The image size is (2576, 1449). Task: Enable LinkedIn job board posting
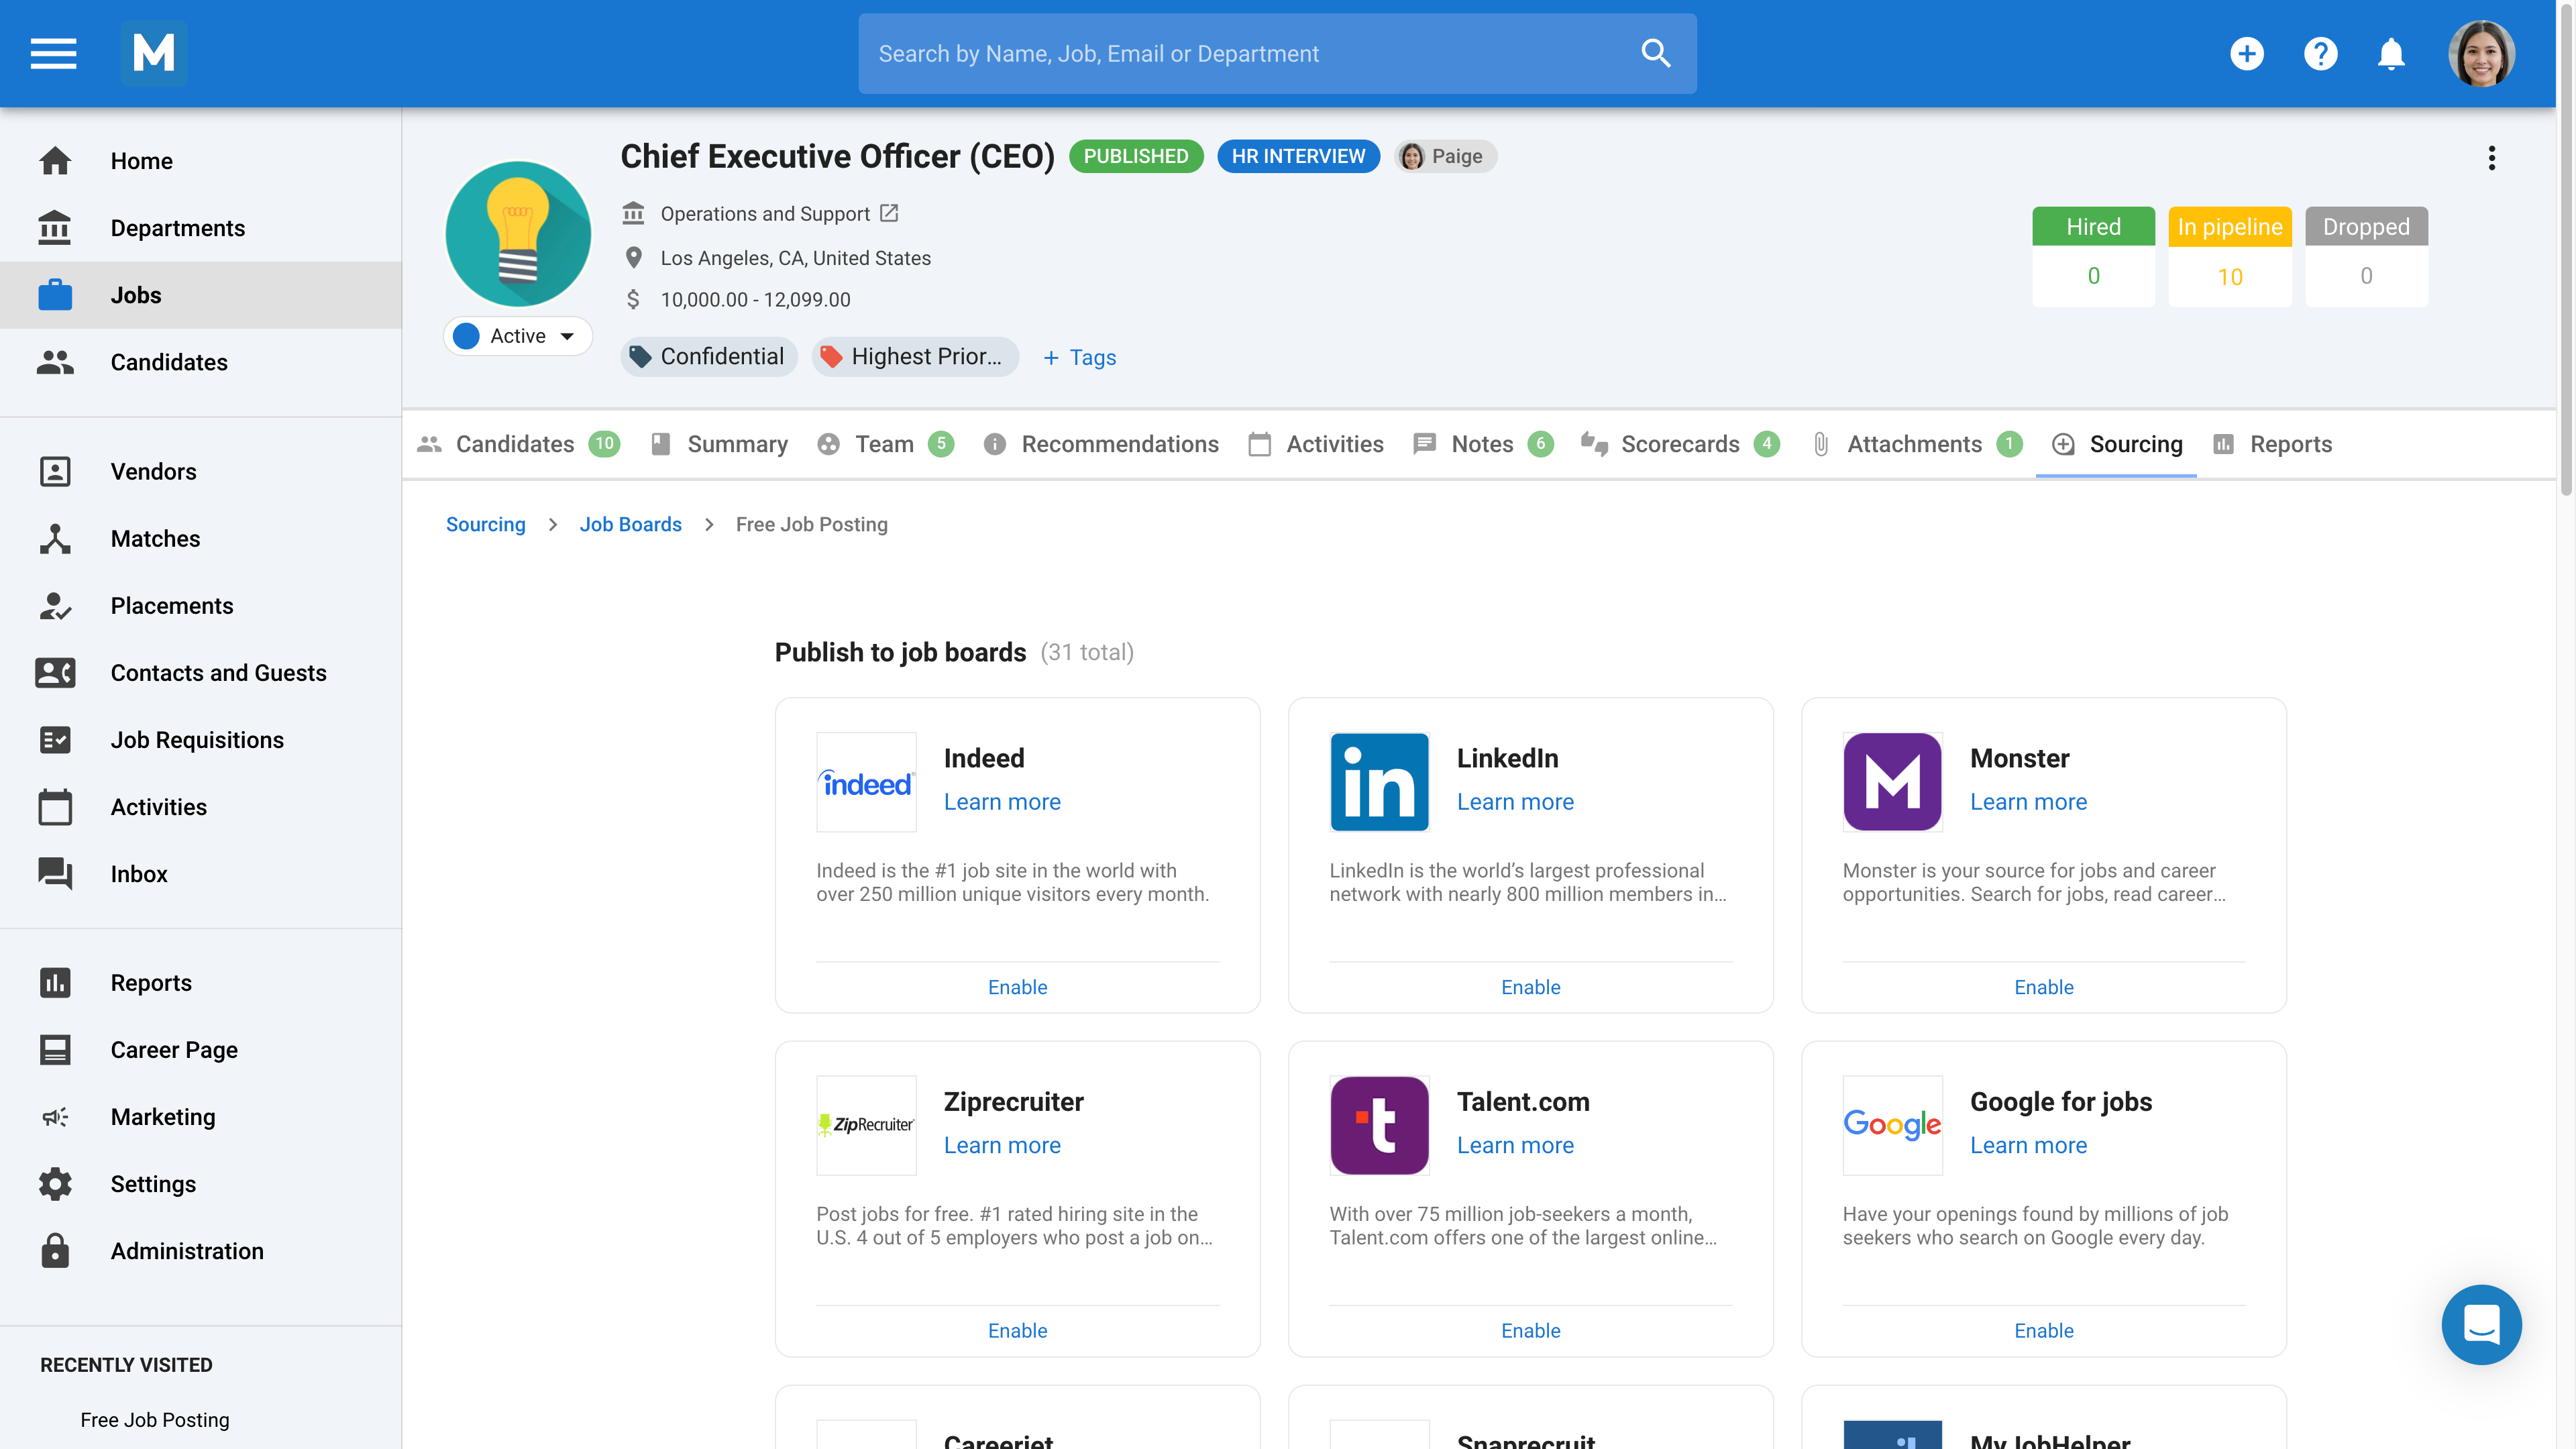coord(1530,986)
